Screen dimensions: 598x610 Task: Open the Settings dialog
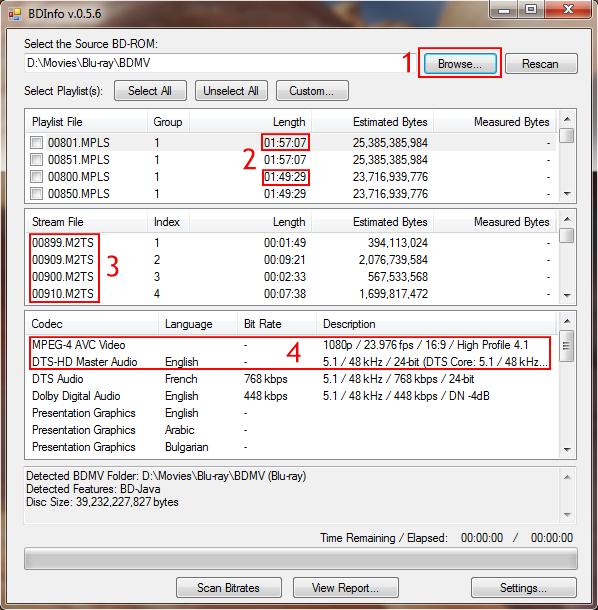pyautogui.click(x=523, y=587)
